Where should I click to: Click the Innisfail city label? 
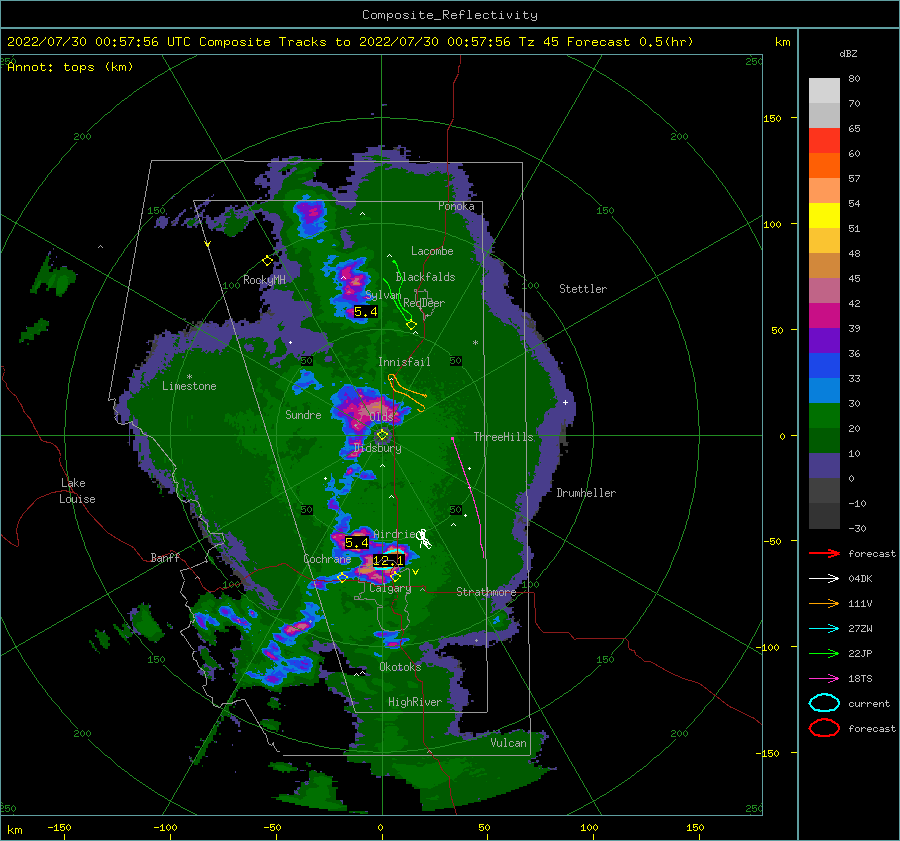404,362
